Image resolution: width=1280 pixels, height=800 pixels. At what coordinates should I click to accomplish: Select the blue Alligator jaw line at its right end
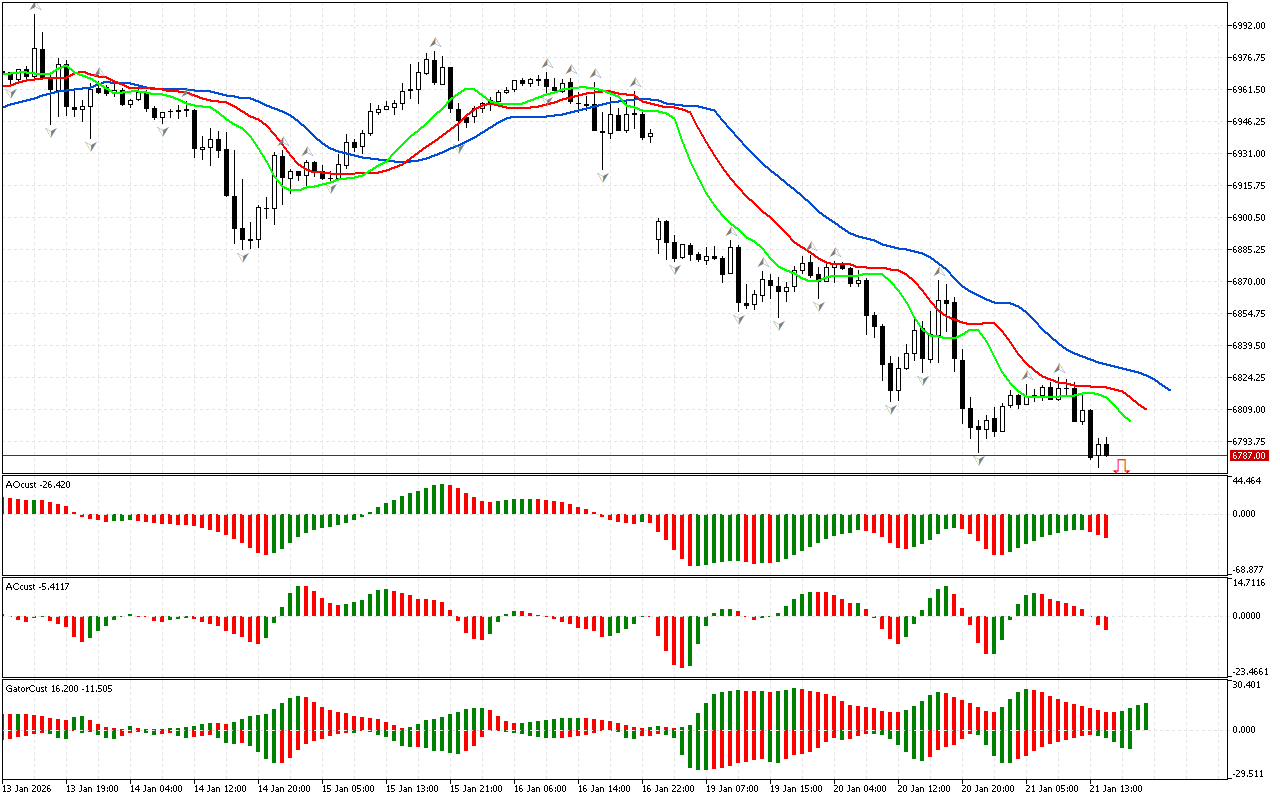(1167, 388)
